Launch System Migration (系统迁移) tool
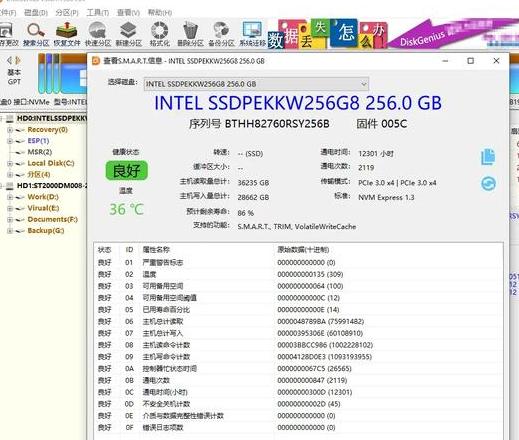The width and height of the screenshot is (519, 440). 252,34
